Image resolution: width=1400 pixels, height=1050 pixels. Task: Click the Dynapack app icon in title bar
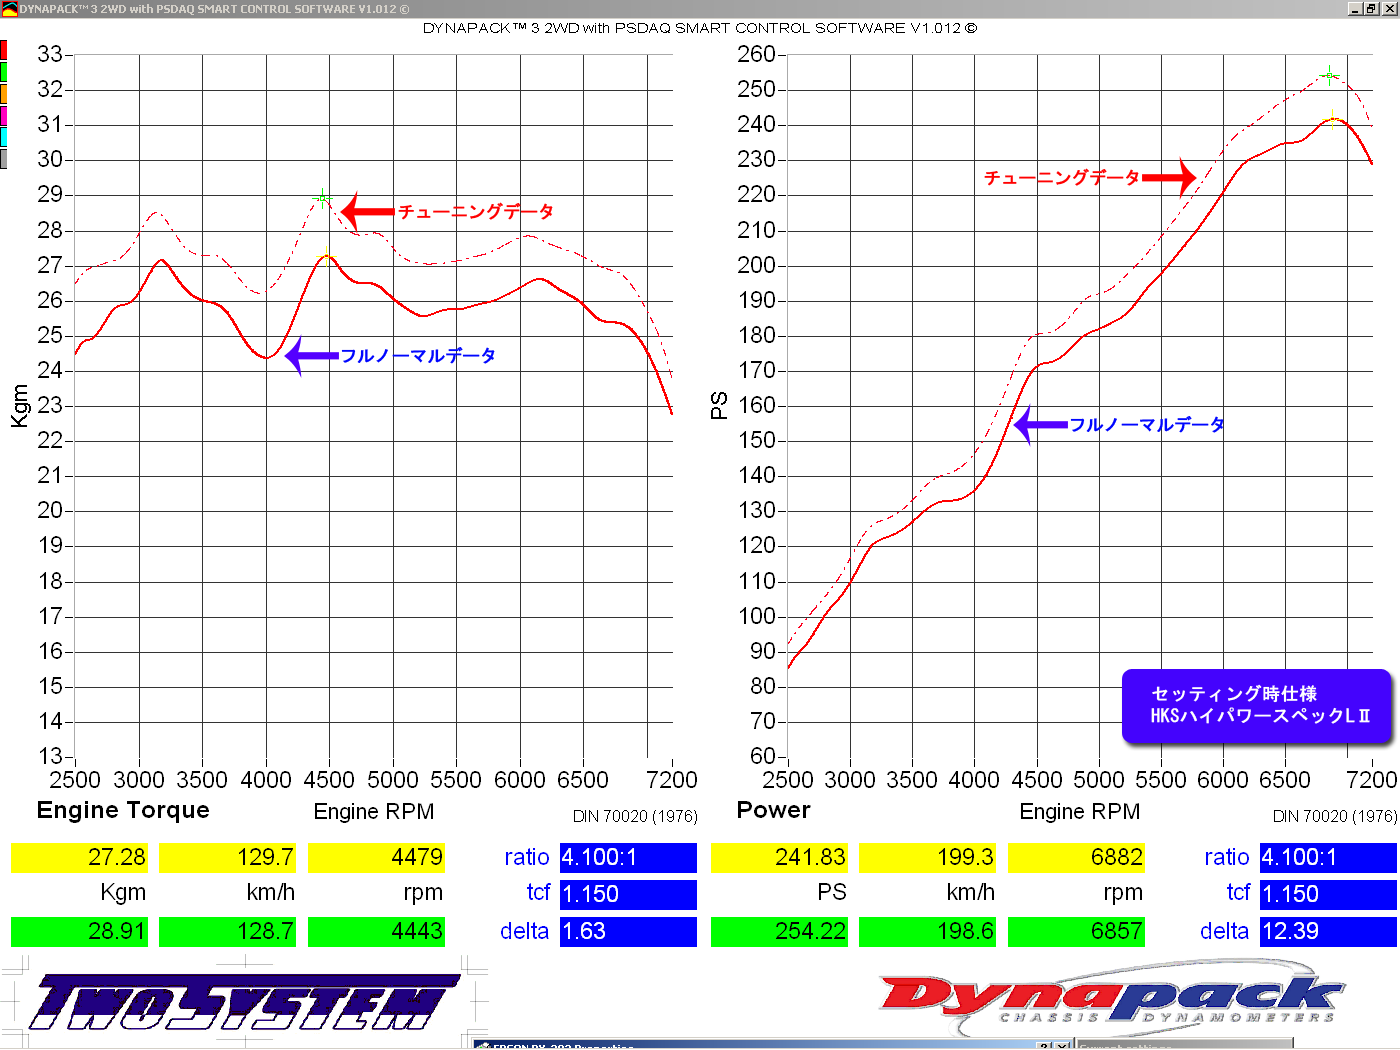point(10,9)
